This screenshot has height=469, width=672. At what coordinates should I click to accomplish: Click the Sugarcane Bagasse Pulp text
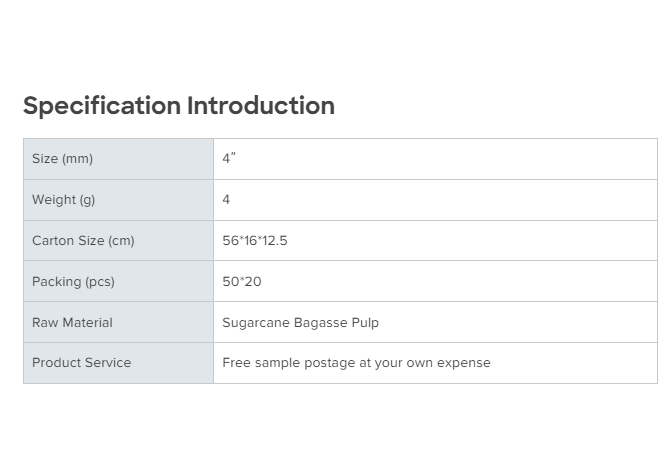(300, 323)
